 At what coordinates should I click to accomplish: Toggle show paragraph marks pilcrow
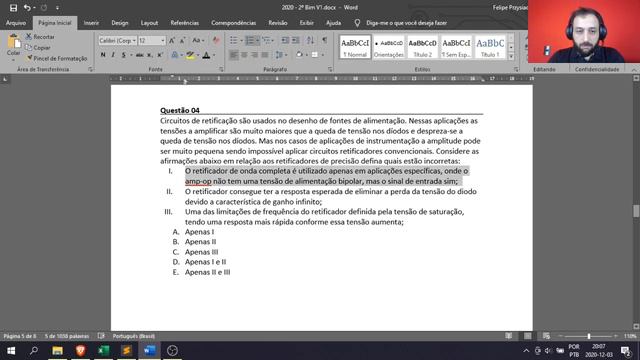tap(324, 40)
